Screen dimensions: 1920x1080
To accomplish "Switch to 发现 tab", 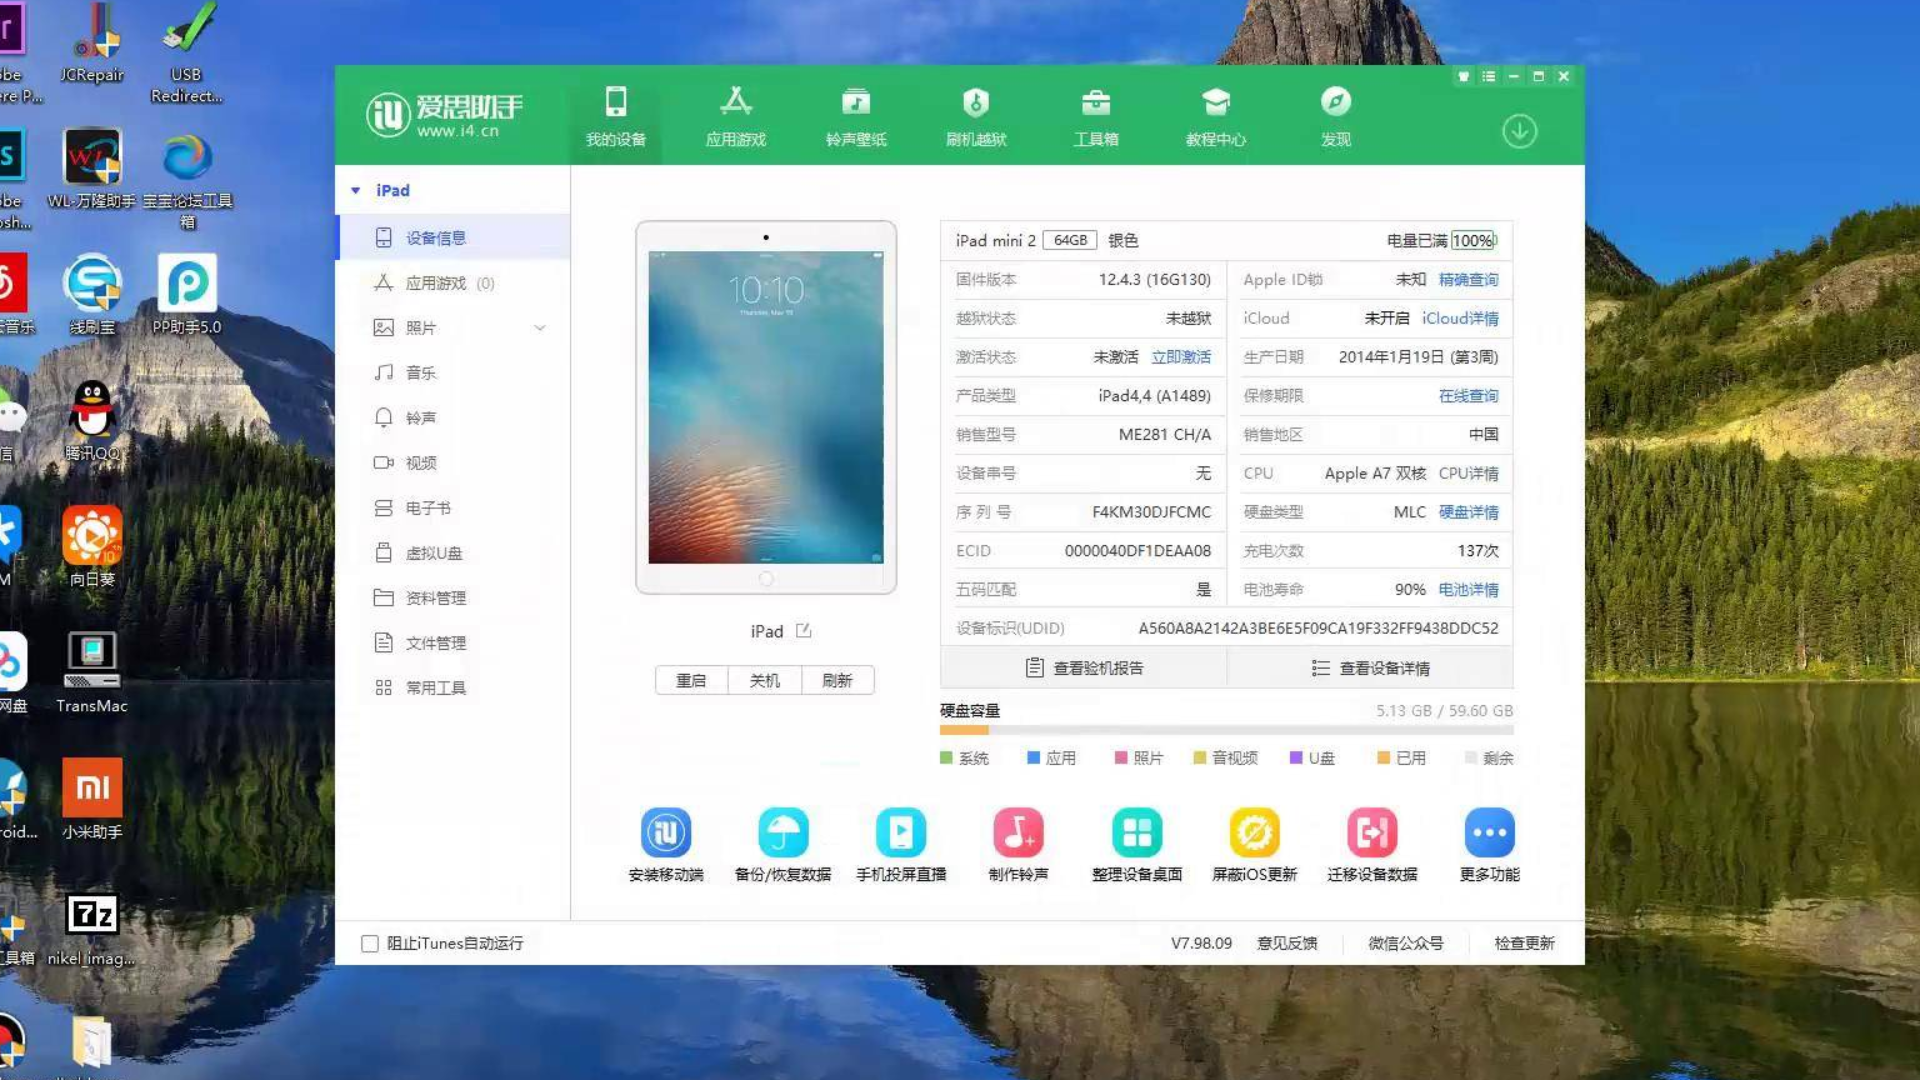I will pyautogui.click(x=1336, y=116).
